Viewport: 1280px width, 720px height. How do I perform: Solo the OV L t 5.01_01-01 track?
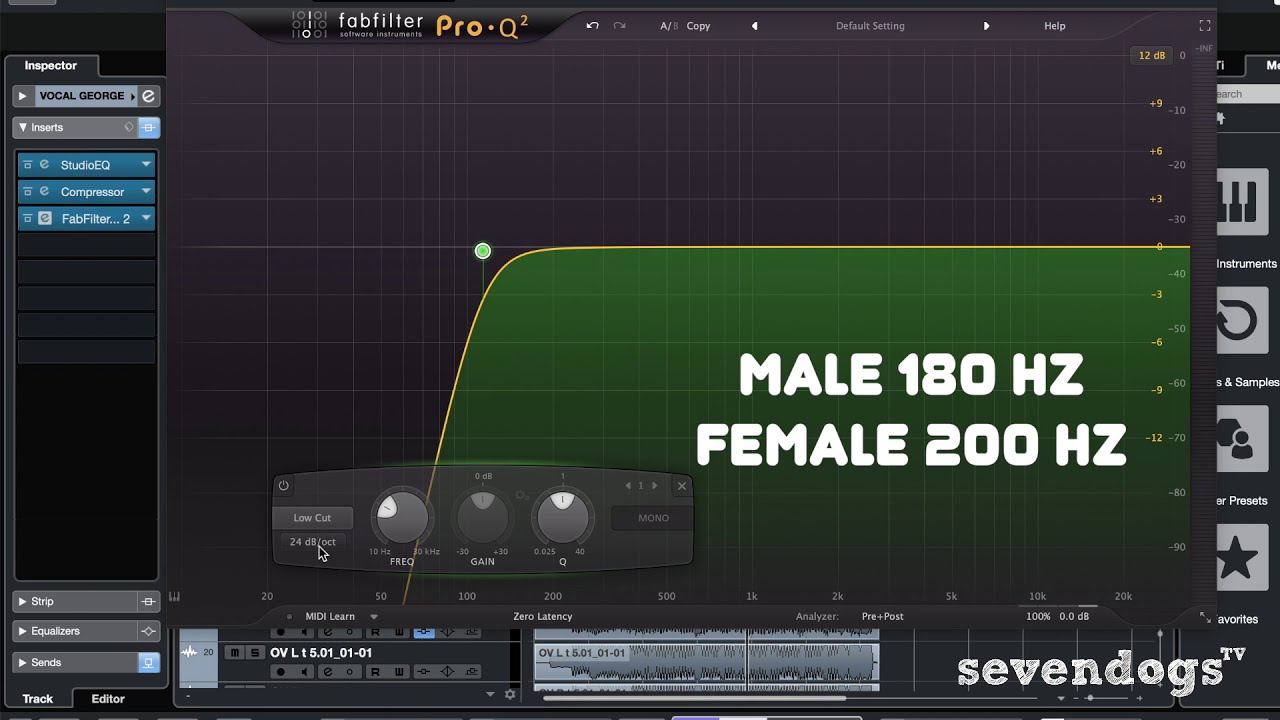point(255,653)
